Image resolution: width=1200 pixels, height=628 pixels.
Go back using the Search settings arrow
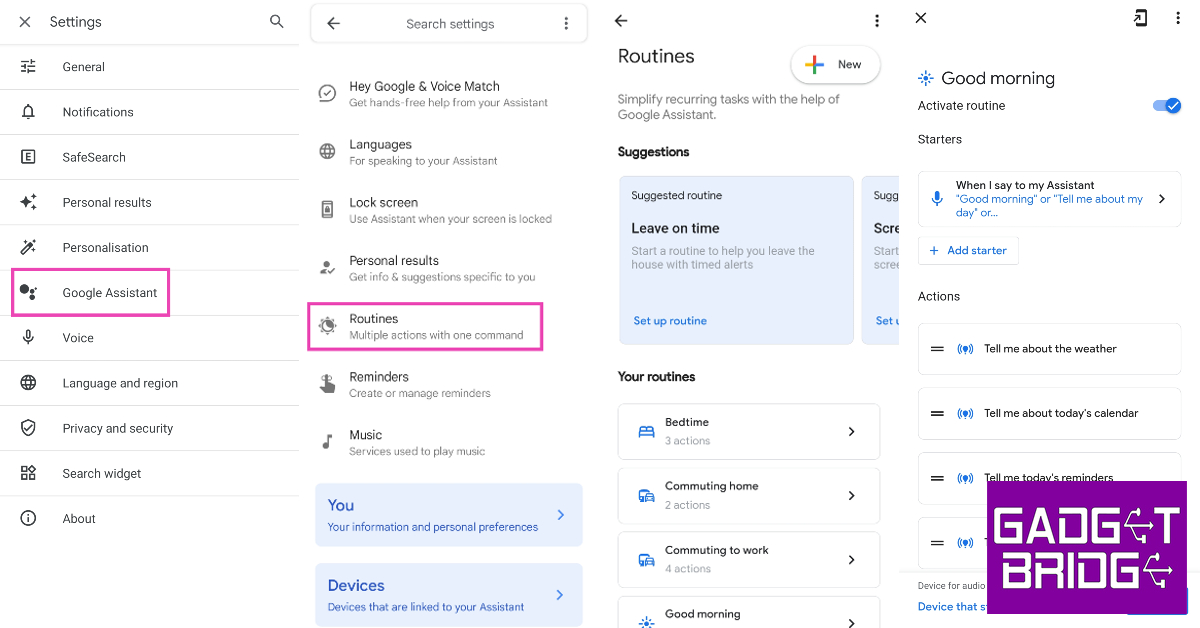[x=334, y=24]
